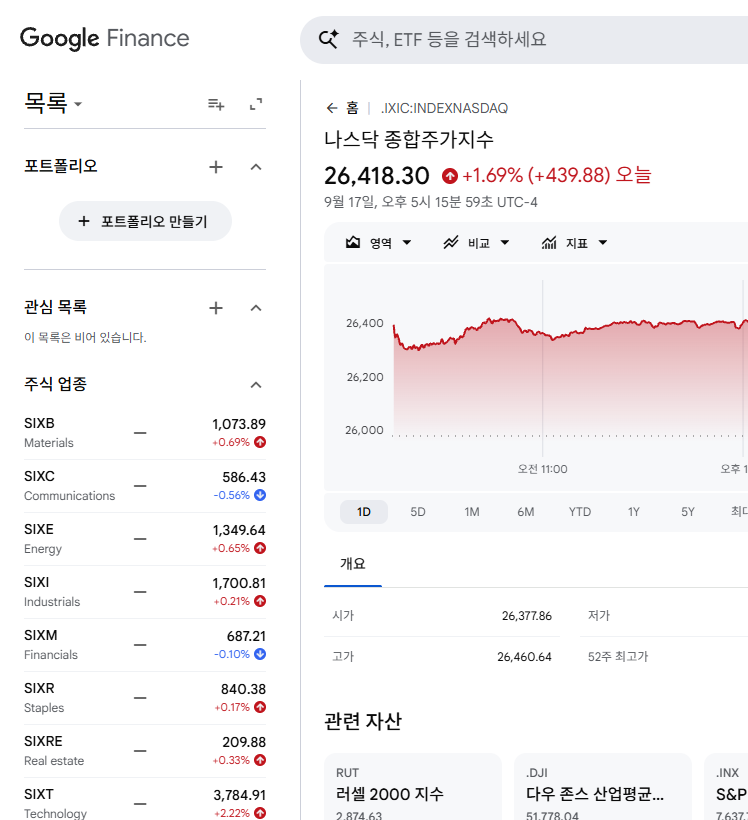748x820 pixels.
Task: Select the 6M time range
Action: tap(526, 512)
